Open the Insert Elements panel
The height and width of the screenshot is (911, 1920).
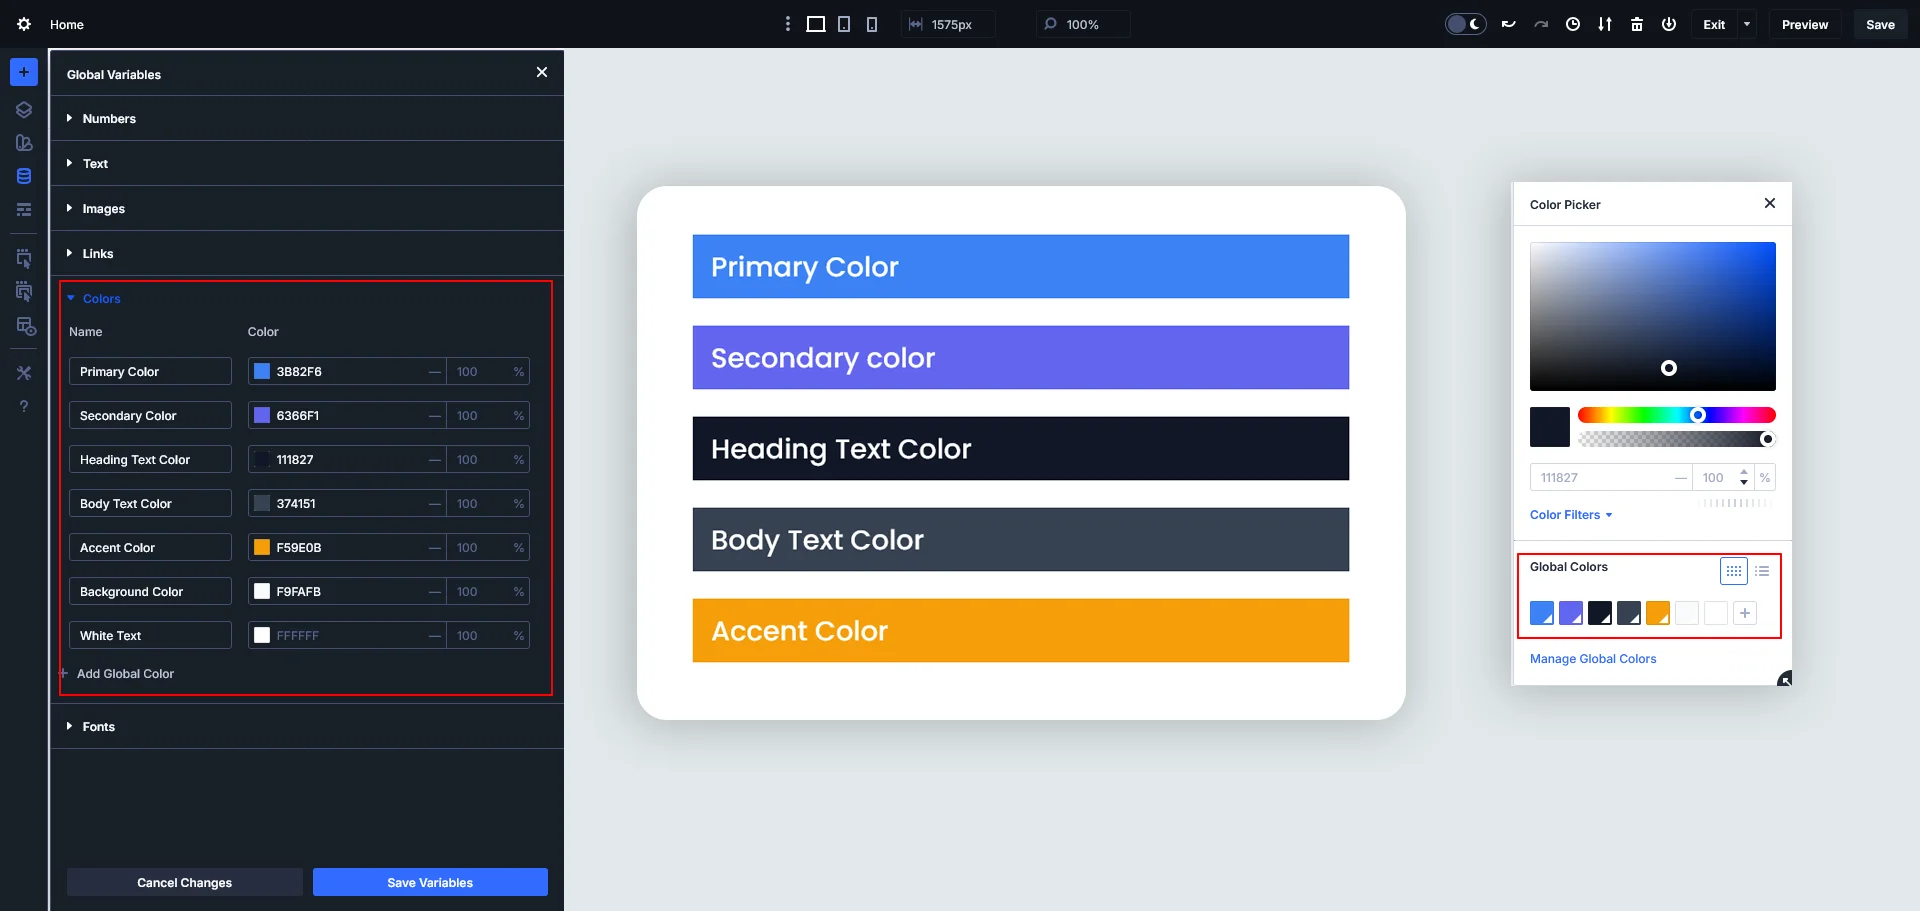23,71
